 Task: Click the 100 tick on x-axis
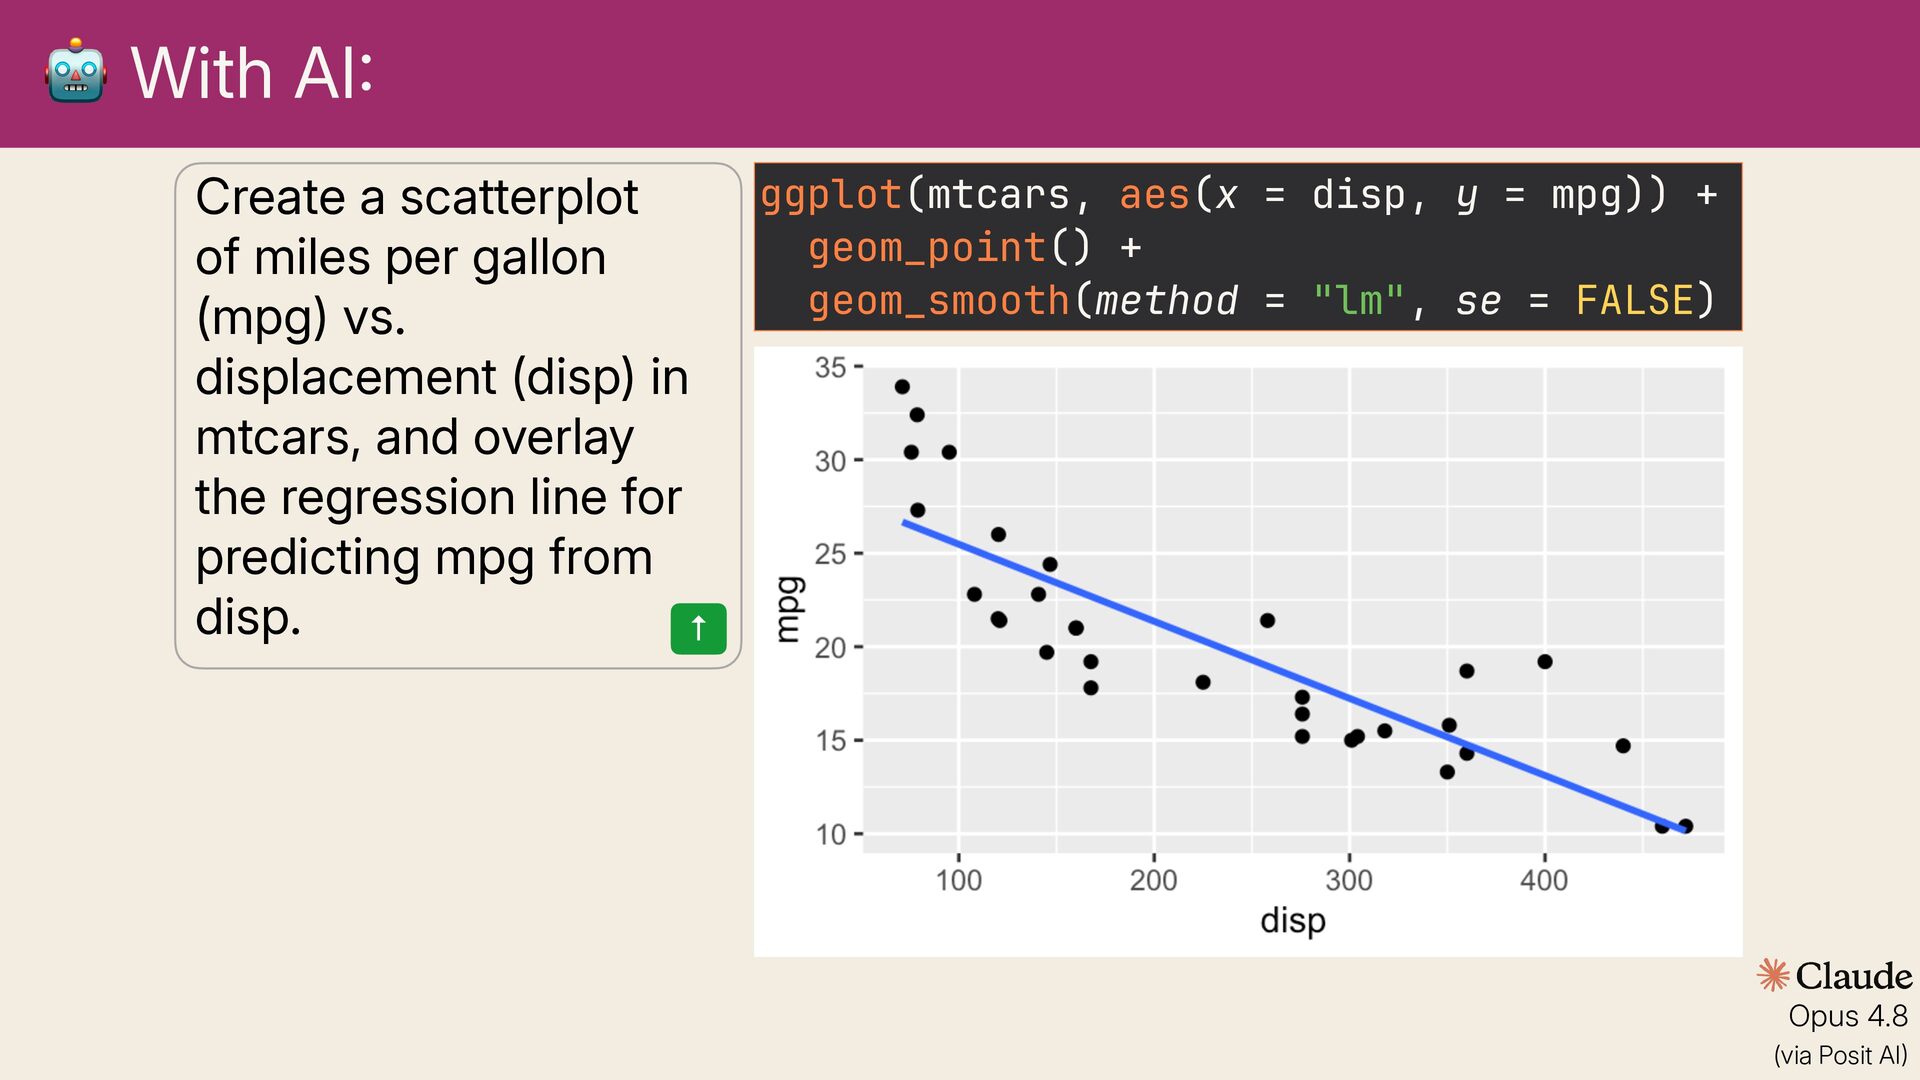click(958, 880)
